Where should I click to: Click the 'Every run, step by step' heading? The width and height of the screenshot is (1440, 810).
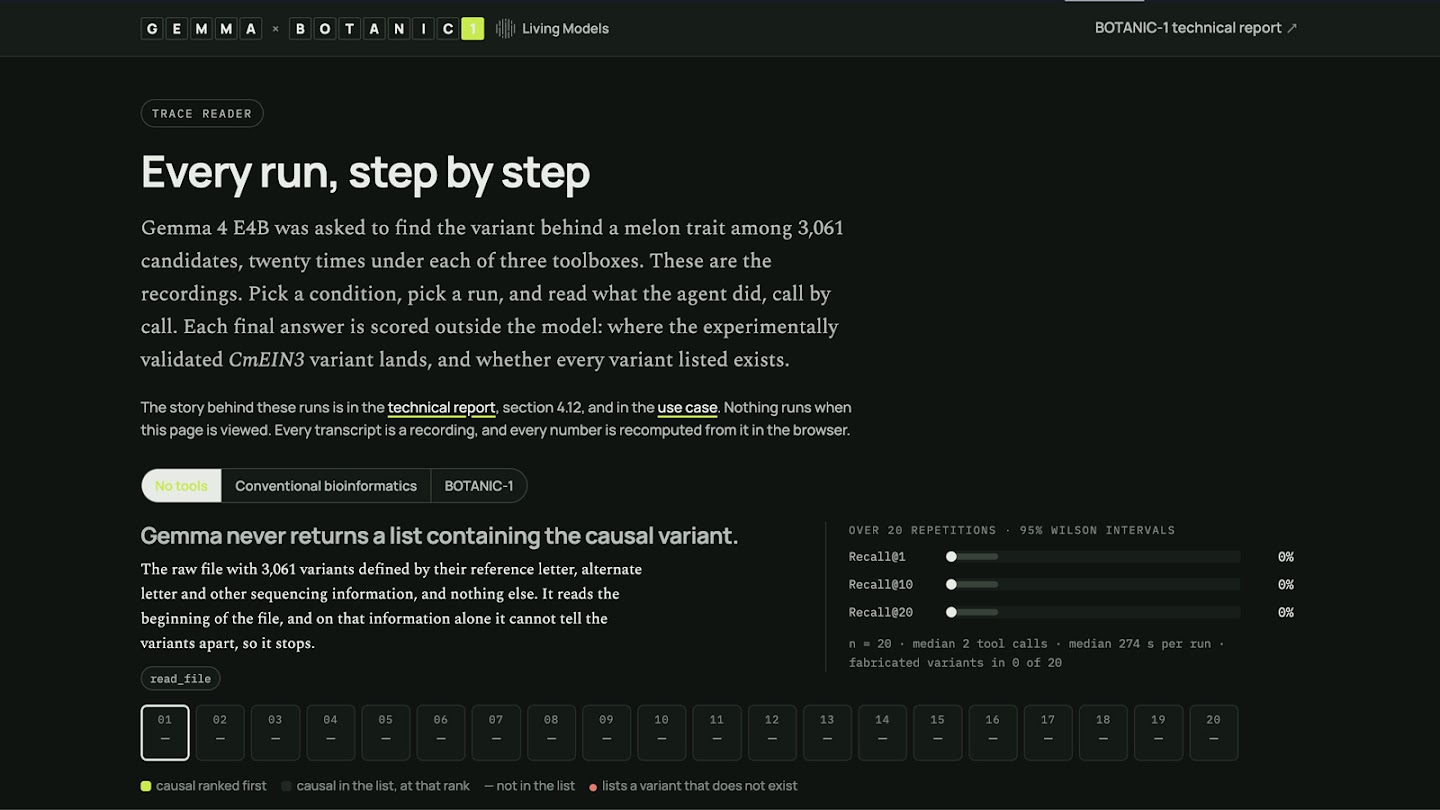(365, 172)
